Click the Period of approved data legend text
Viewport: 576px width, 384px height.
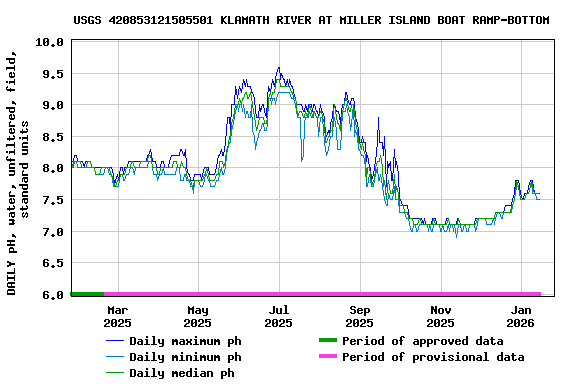point(422,341)
